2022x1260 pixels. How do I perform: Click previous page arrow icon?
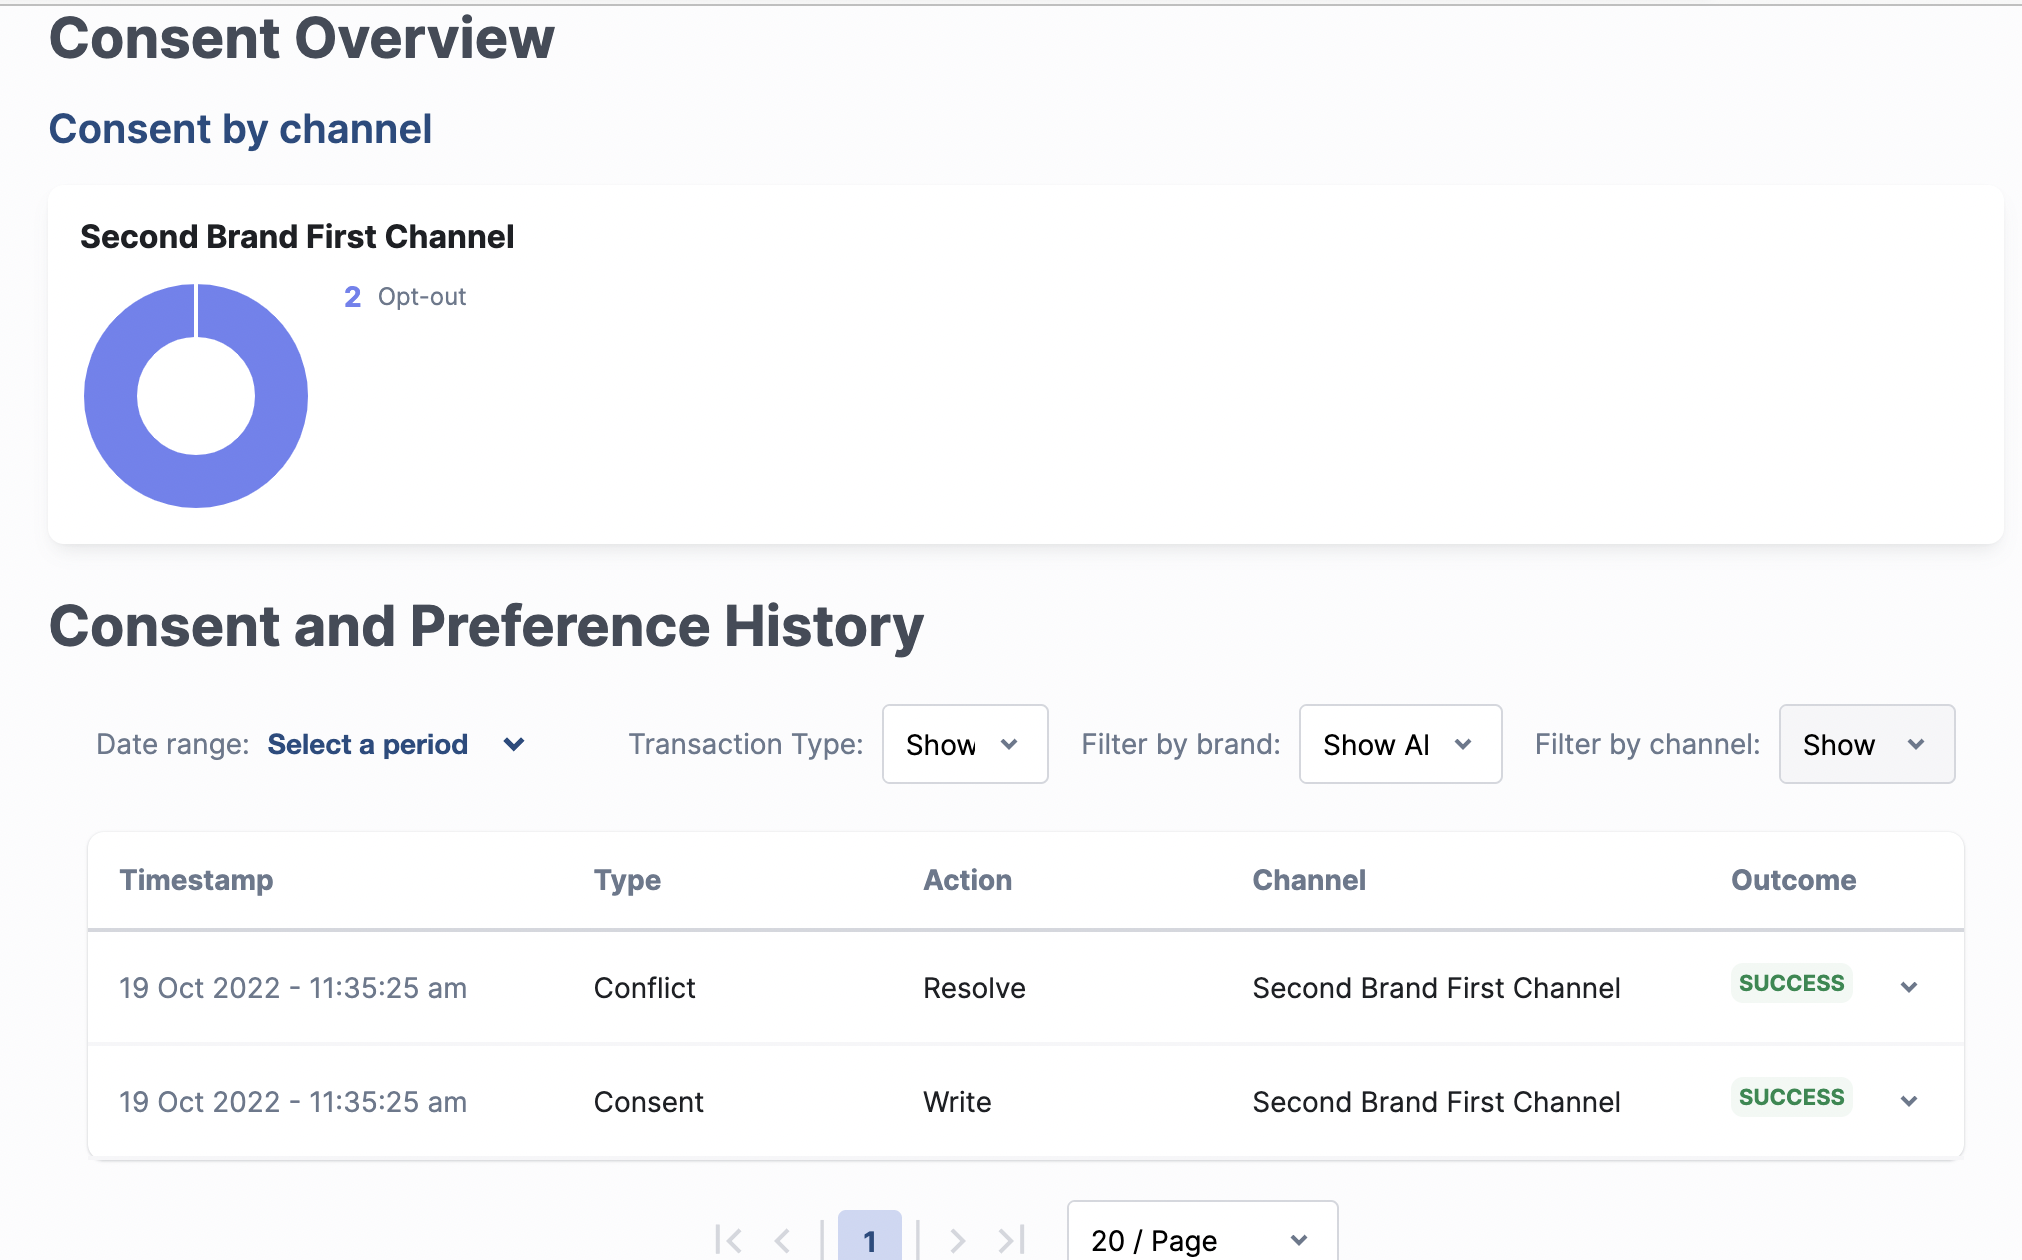point(782,1241)
